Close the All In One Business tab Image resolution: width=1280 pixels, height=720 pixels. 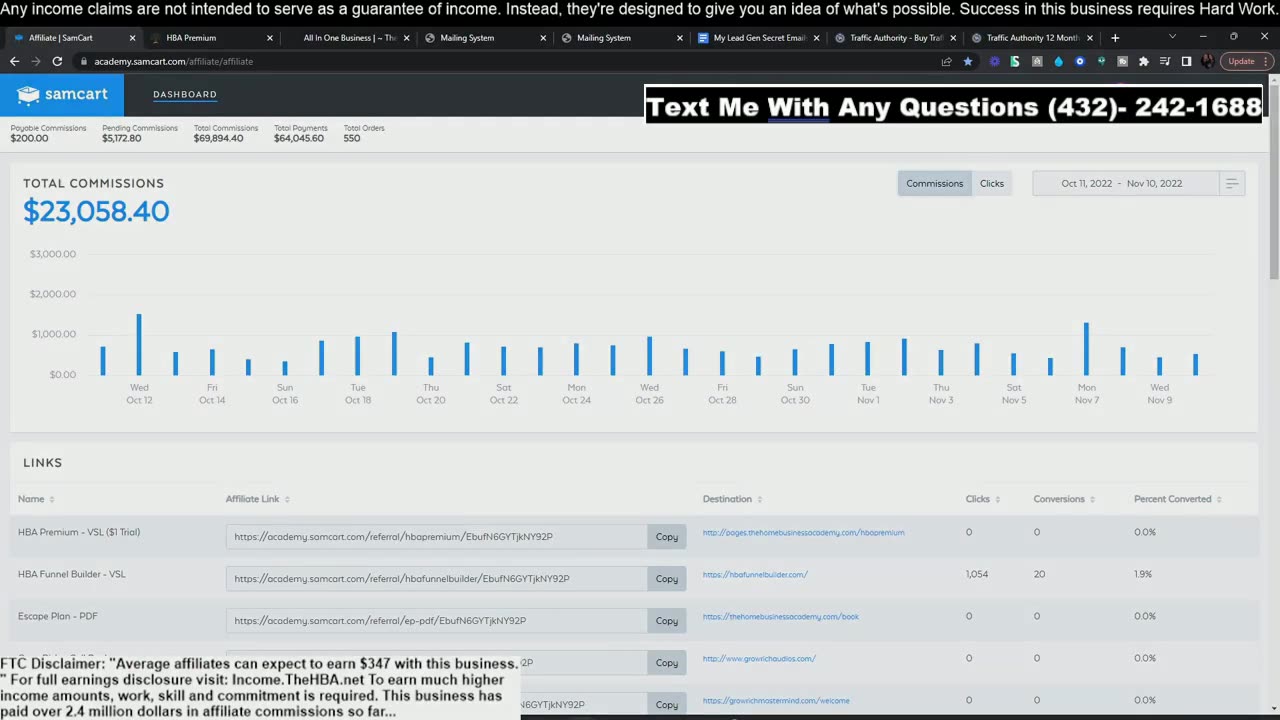(x=406, y=38)
